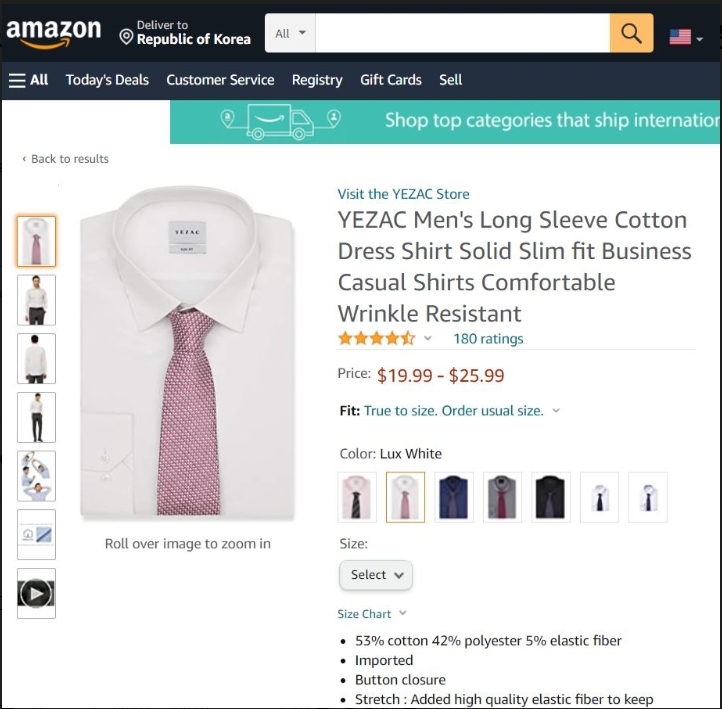This screenshot has width=722, height=709.
Task: Expand the search category All dropdown
Action: pos(291,34)
